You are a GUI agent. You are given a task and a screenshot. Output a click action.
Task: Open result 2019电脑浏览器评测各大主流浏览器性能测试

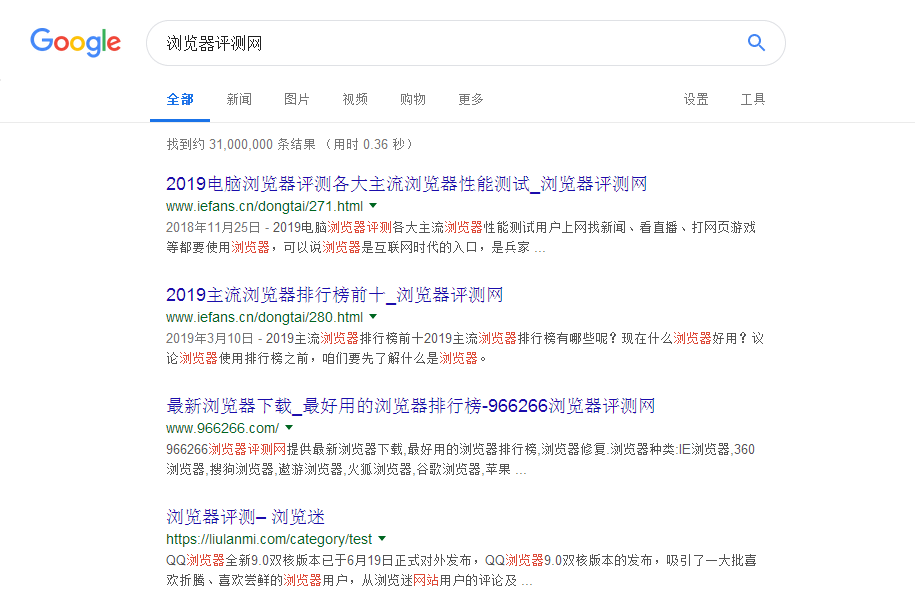click(x=407, y=184)
